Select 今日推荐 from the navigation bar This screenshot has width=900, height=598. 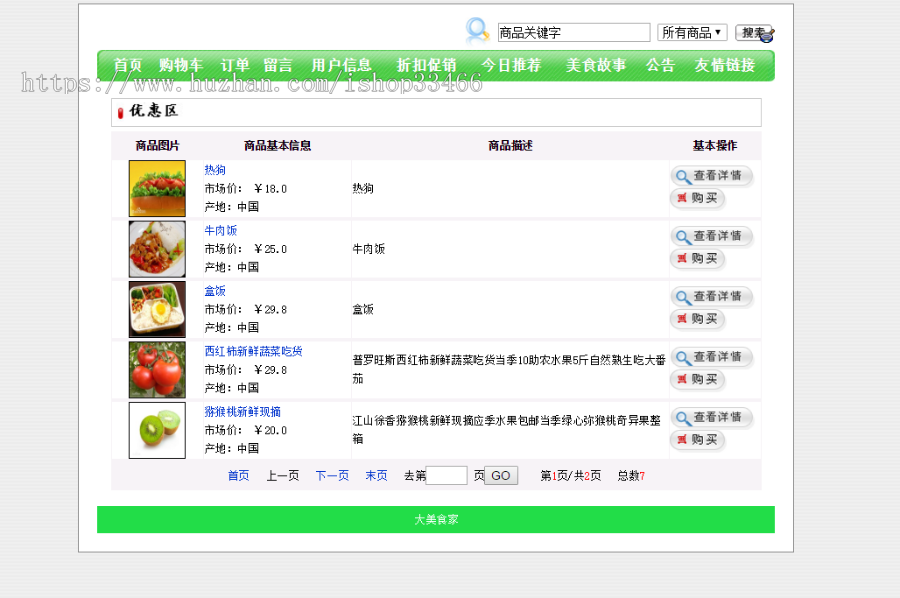(x=512, y=64)
